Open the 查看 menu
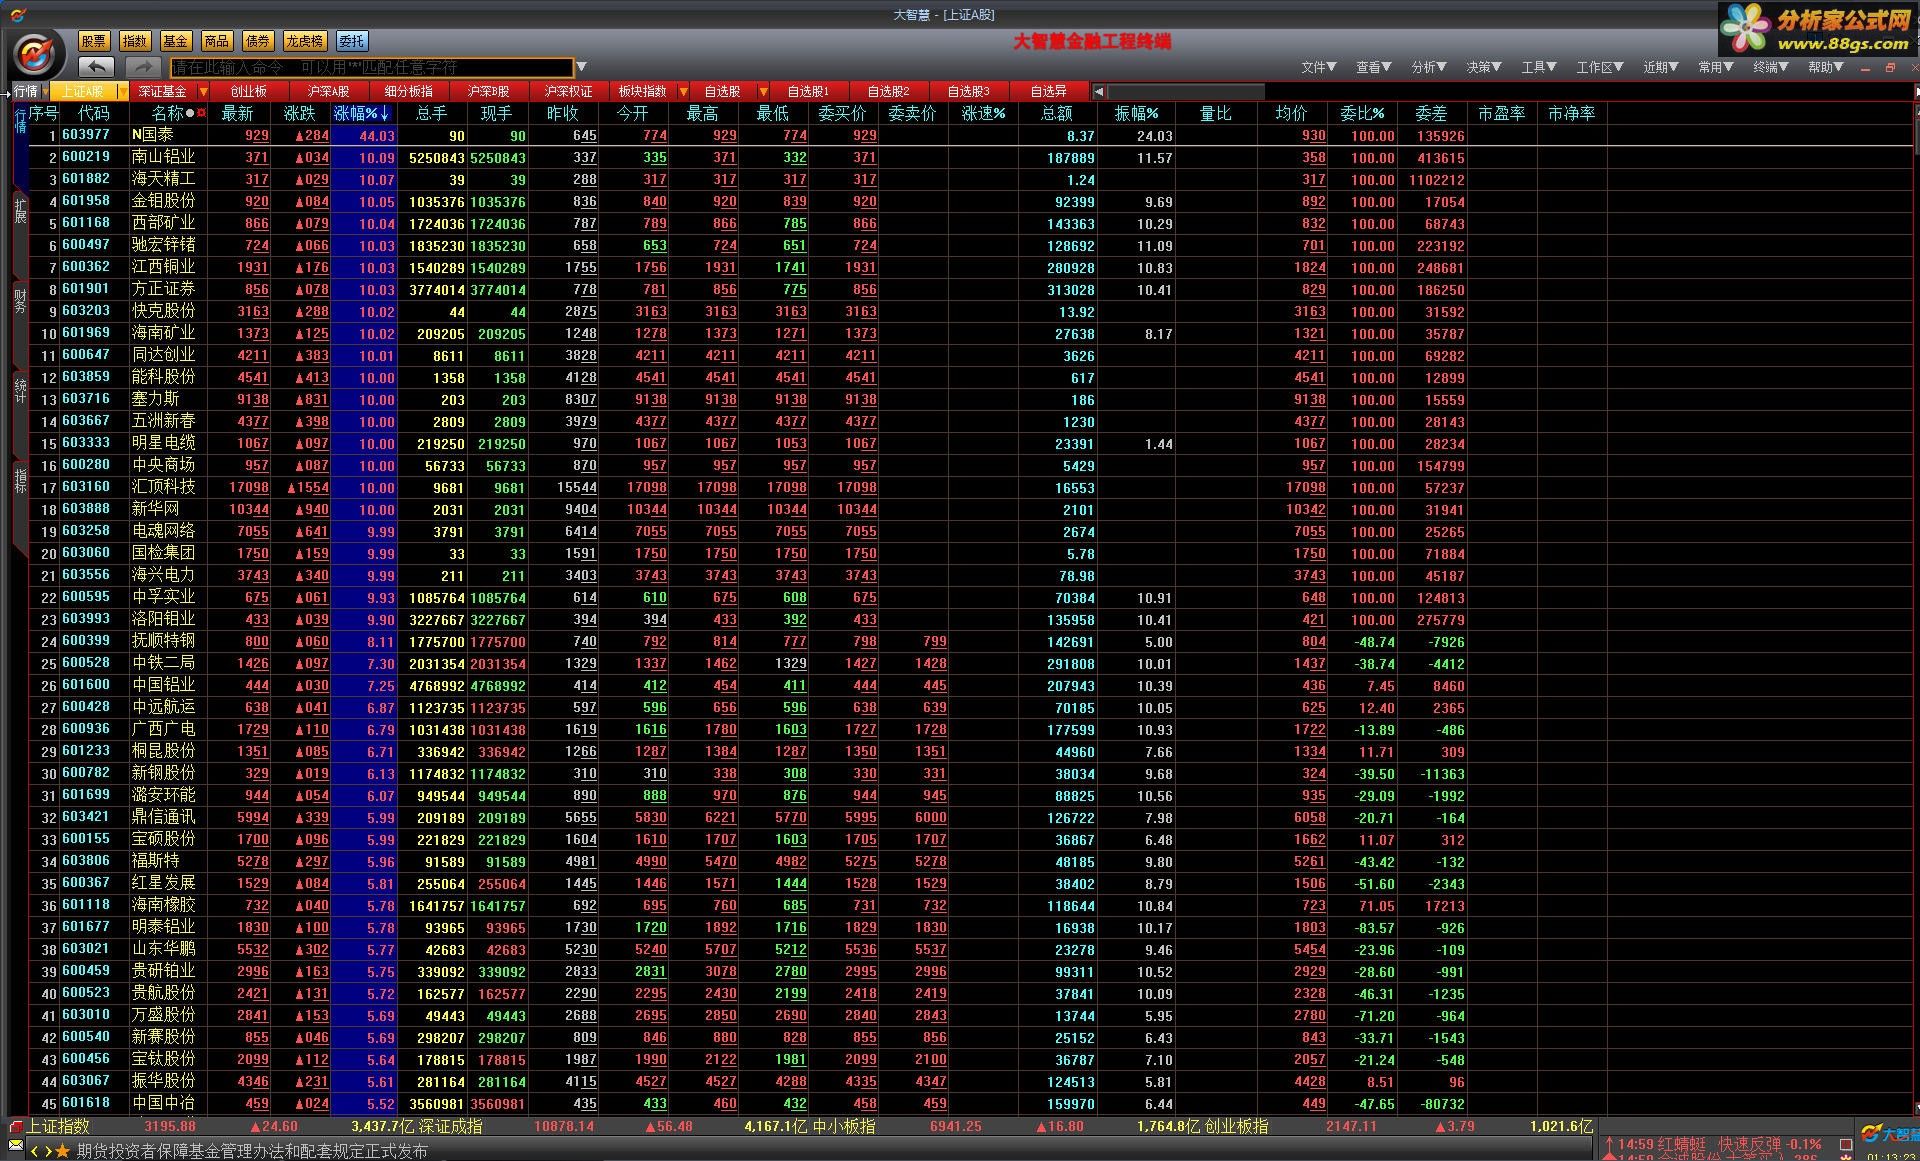 (1373, 67)
